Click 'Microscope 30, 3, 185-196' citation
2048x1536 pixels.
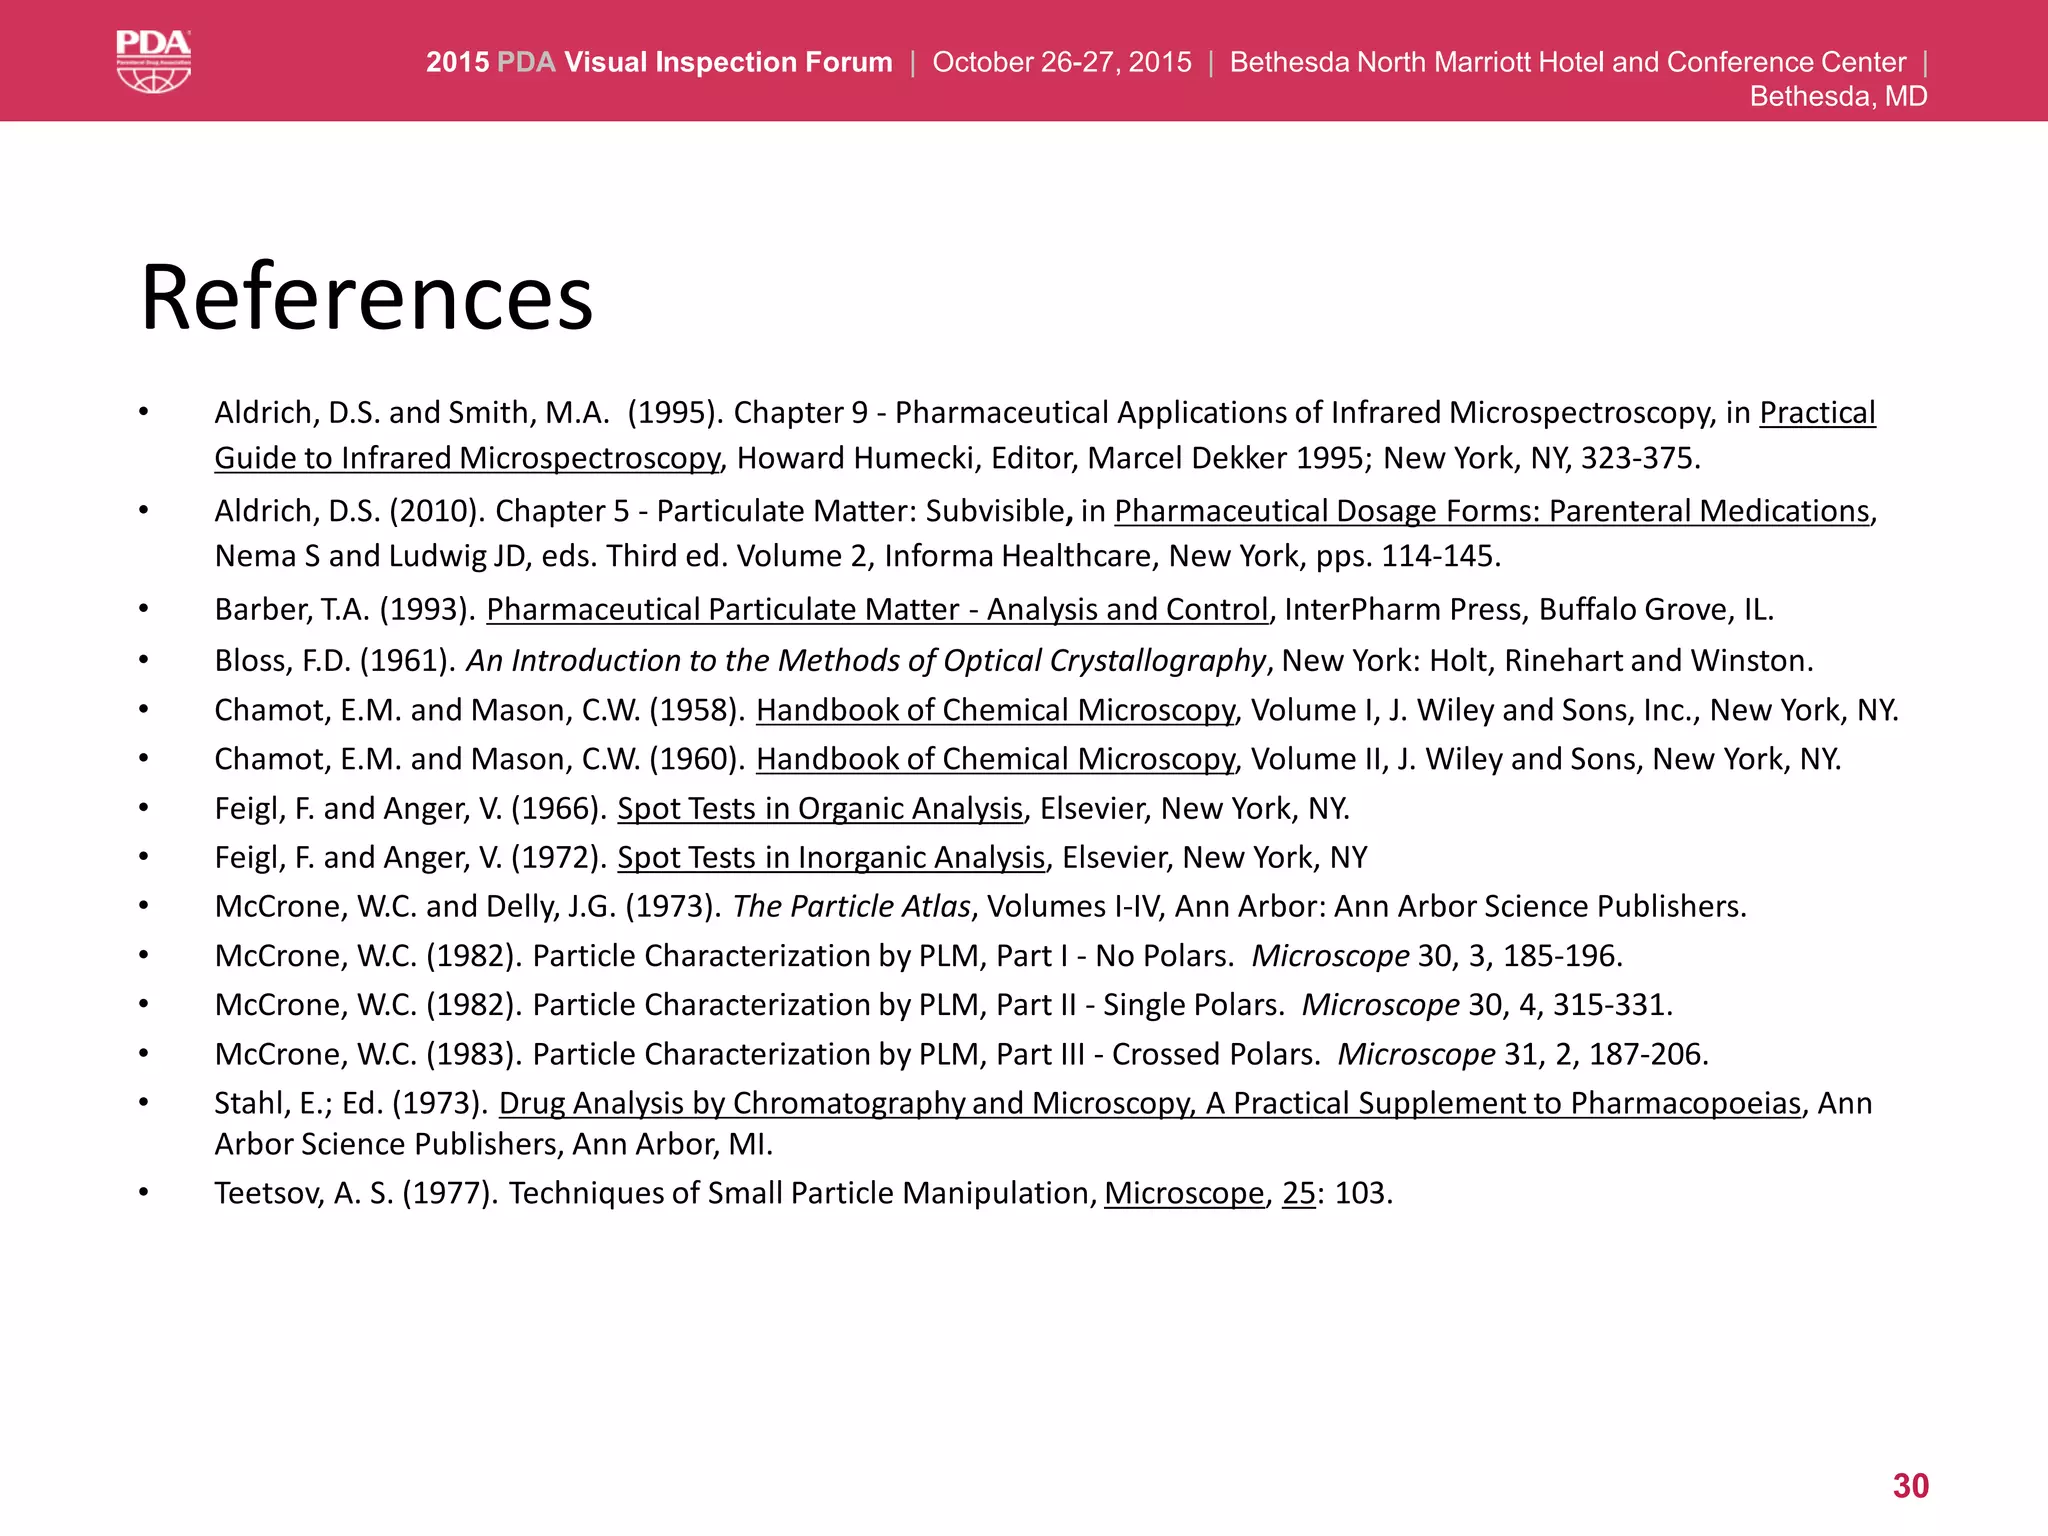click(x=1437, y=956)
